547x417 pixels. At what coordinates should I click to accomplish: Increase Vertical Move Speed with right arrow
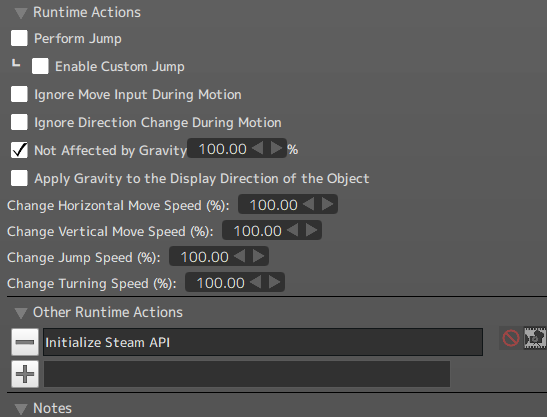tap(311, 230)
